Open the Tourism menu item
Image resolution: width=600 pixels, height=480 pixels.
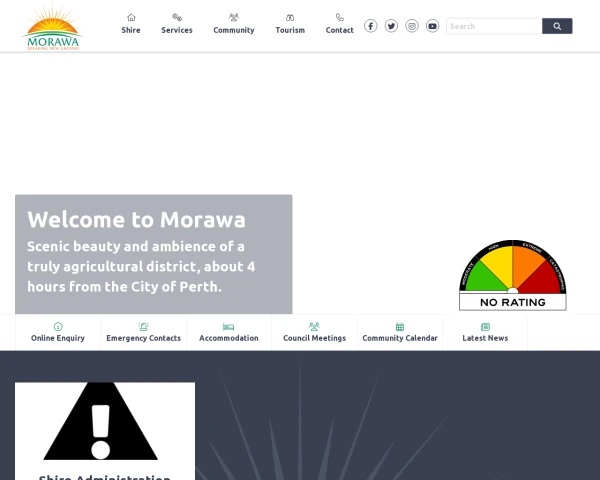(x=290, y=24)
